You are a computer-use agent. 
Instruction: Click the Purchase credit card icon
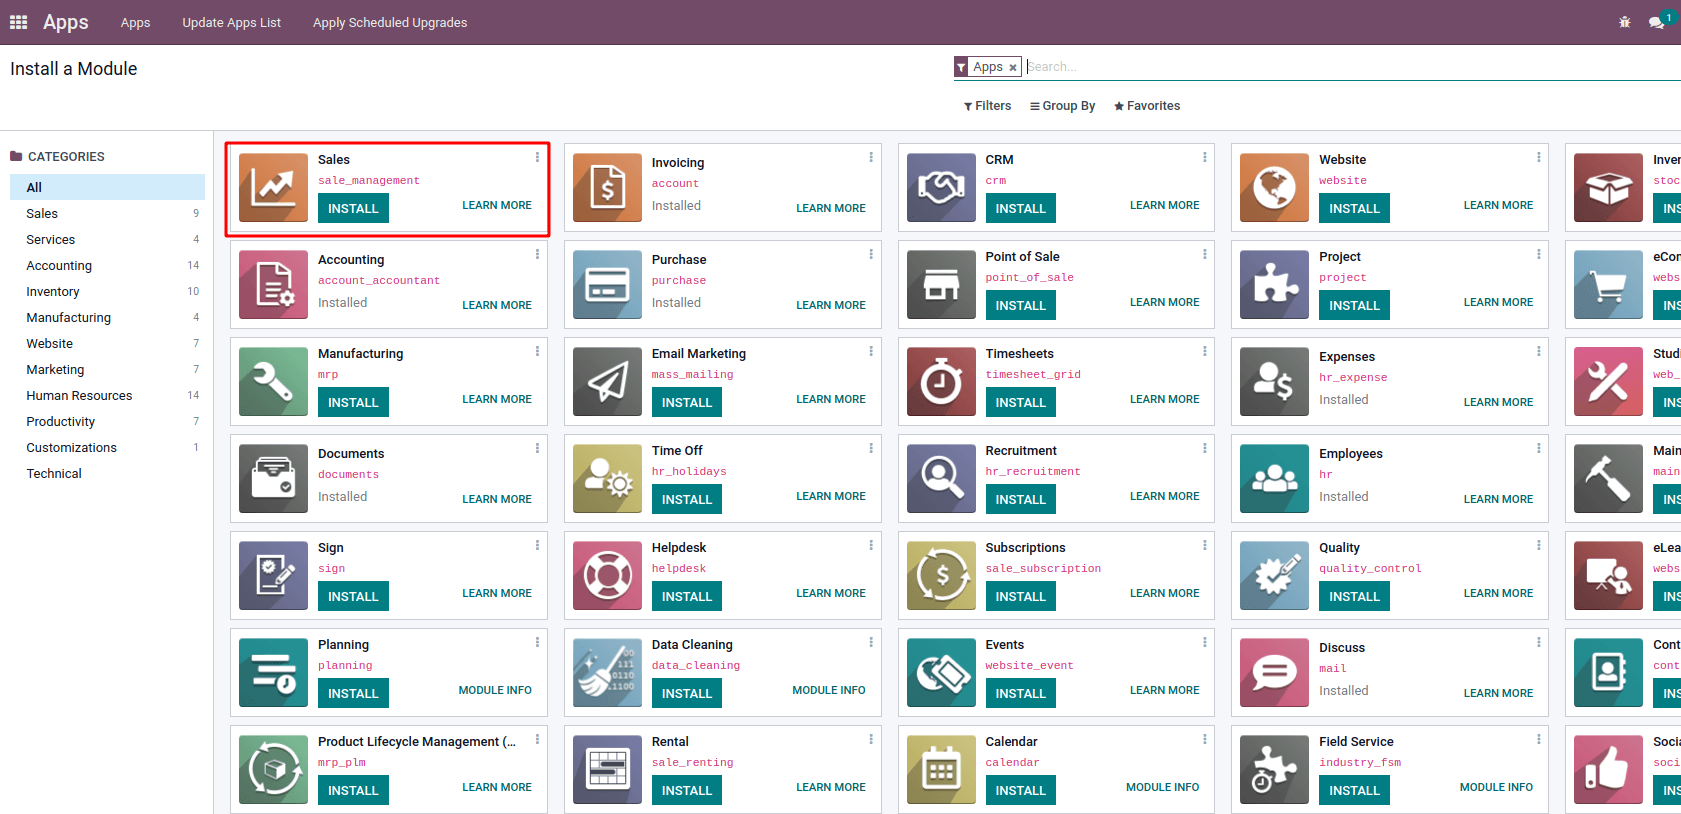[x=608, y=284]
